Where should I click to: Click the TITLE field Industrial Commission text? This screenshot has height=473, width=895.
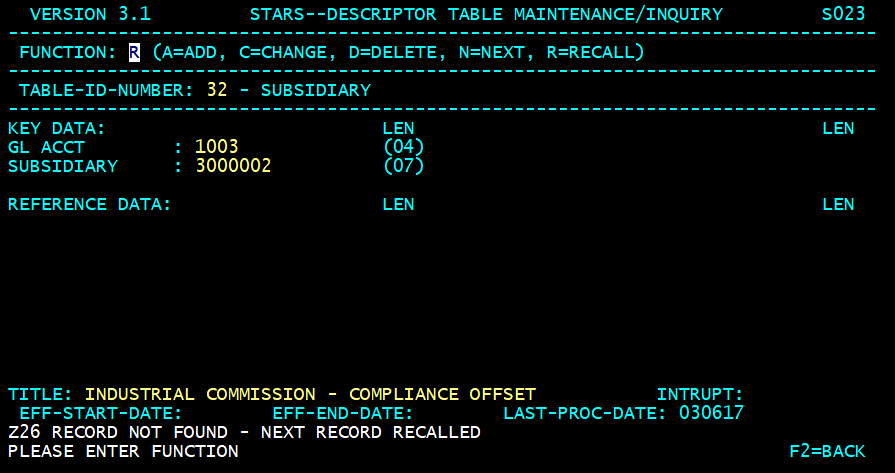310,394
